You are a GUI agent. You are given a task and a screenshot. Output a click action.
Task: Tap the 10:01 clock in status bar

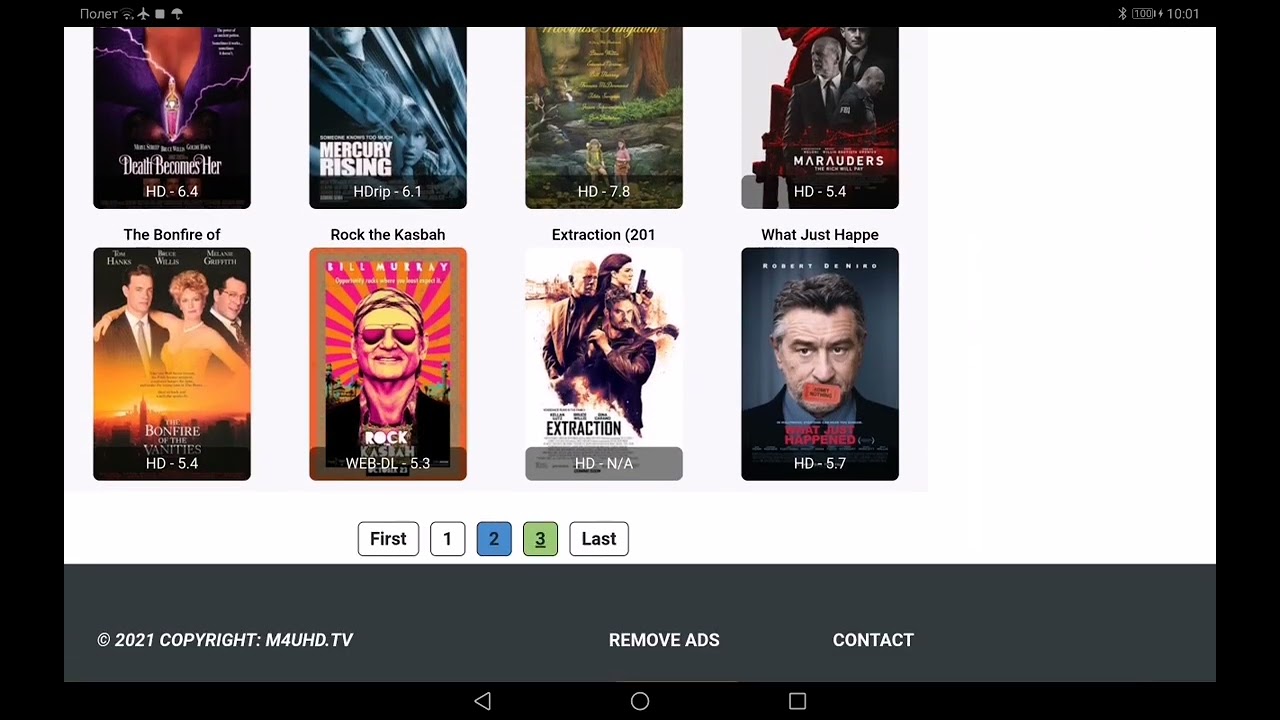[1183, 14]
